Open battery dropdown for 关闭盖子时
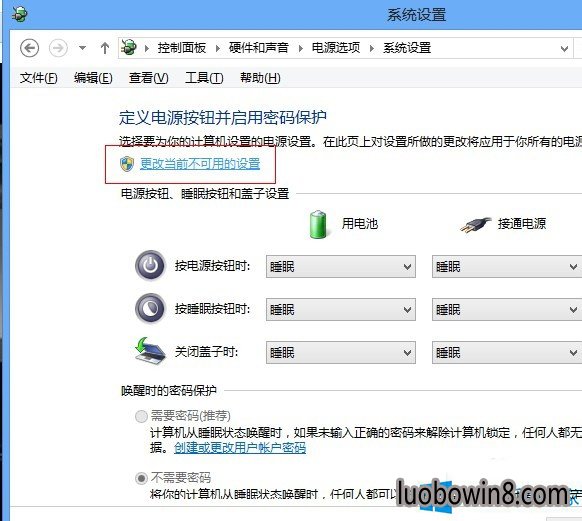Image resolution: width=582 pixels, height=521 pixels. pyautogui.click(x=341, y=353)
